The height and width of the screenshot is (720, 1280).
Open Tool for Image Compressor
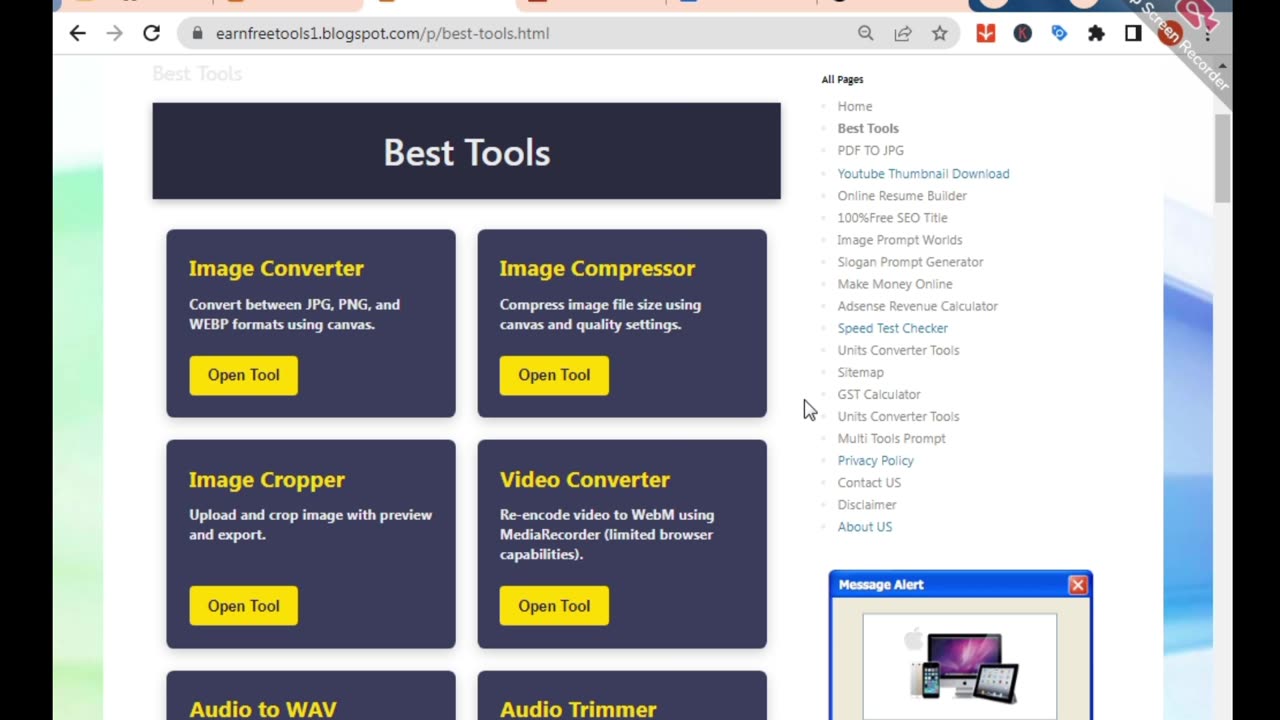click(x=554, y=375)
